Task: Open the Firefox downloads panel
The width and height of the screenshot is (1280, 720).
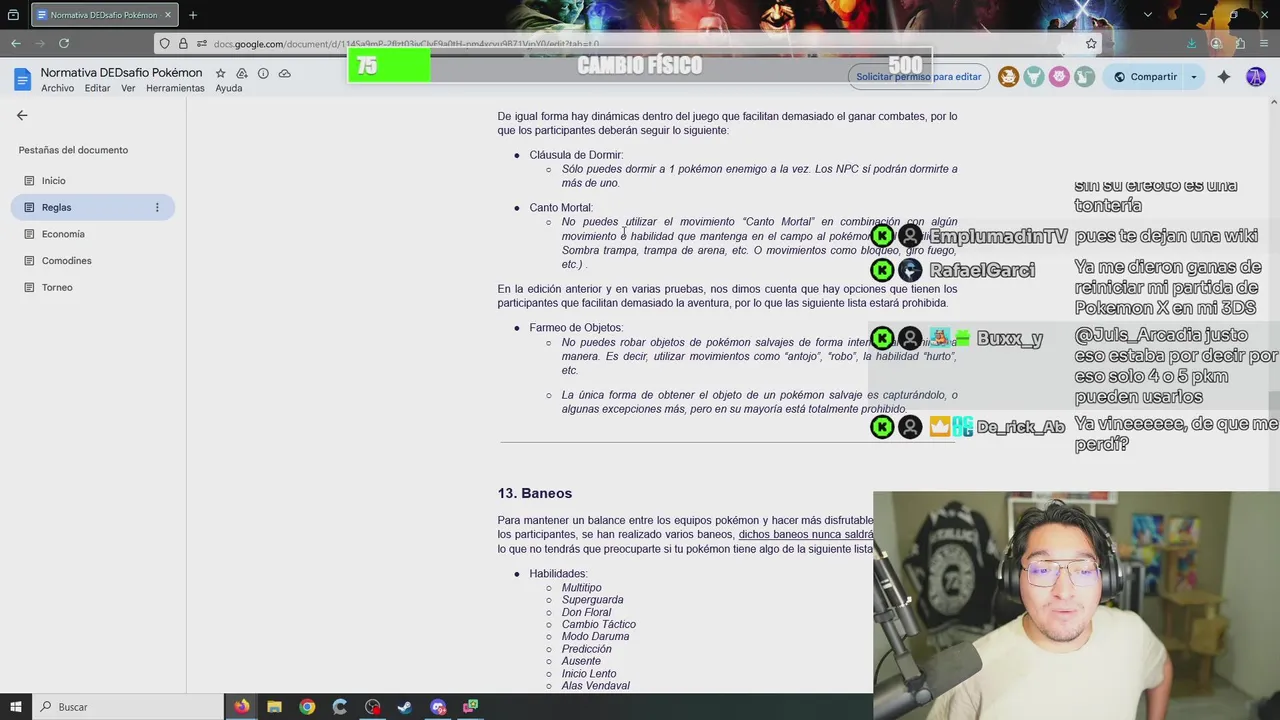Action: (x=1191, y=43)
